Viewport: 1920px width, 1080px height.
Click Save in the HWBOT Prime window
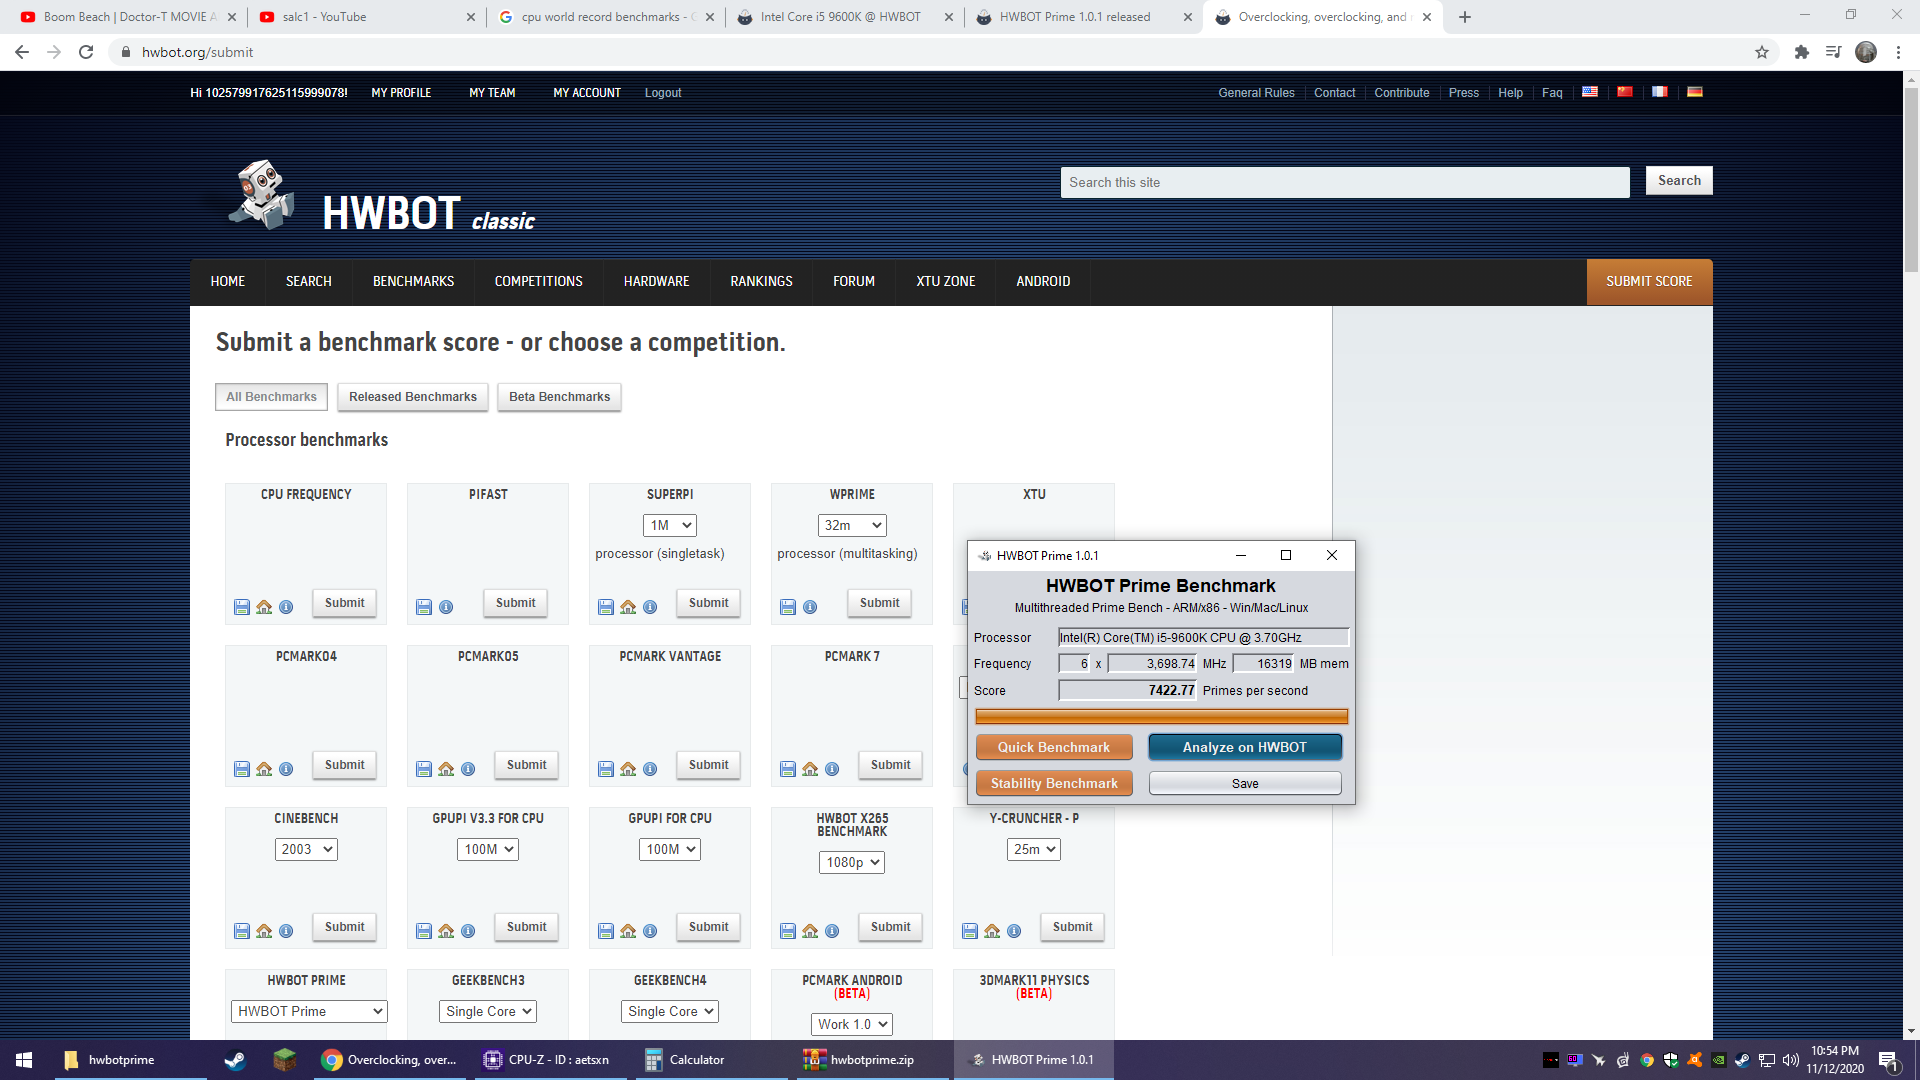click(1245, 783)
